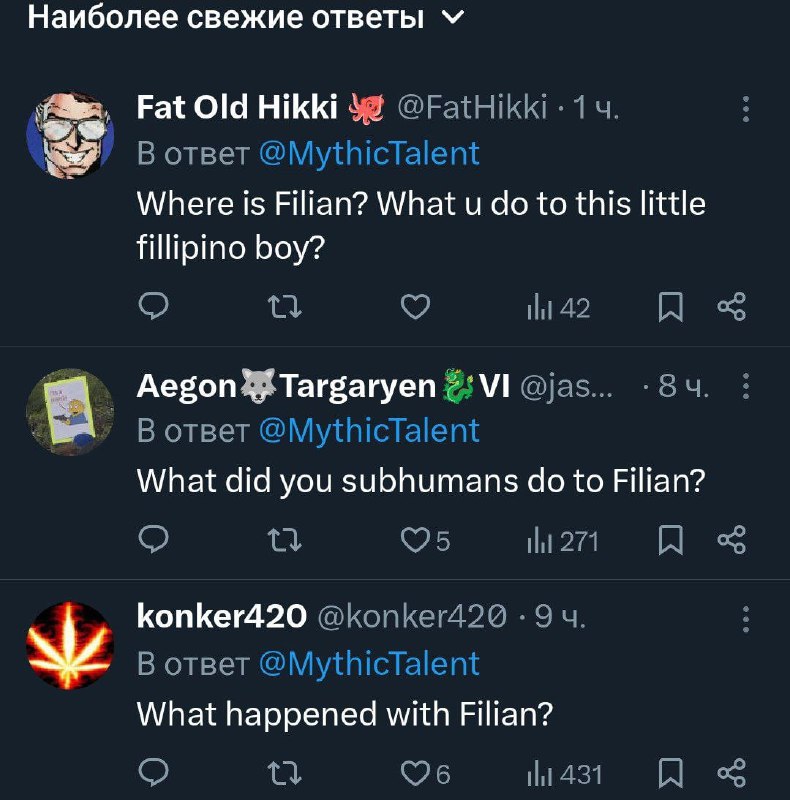
Task: Open Fat Old Hikki's profile avatar
Action: (70, 136)
